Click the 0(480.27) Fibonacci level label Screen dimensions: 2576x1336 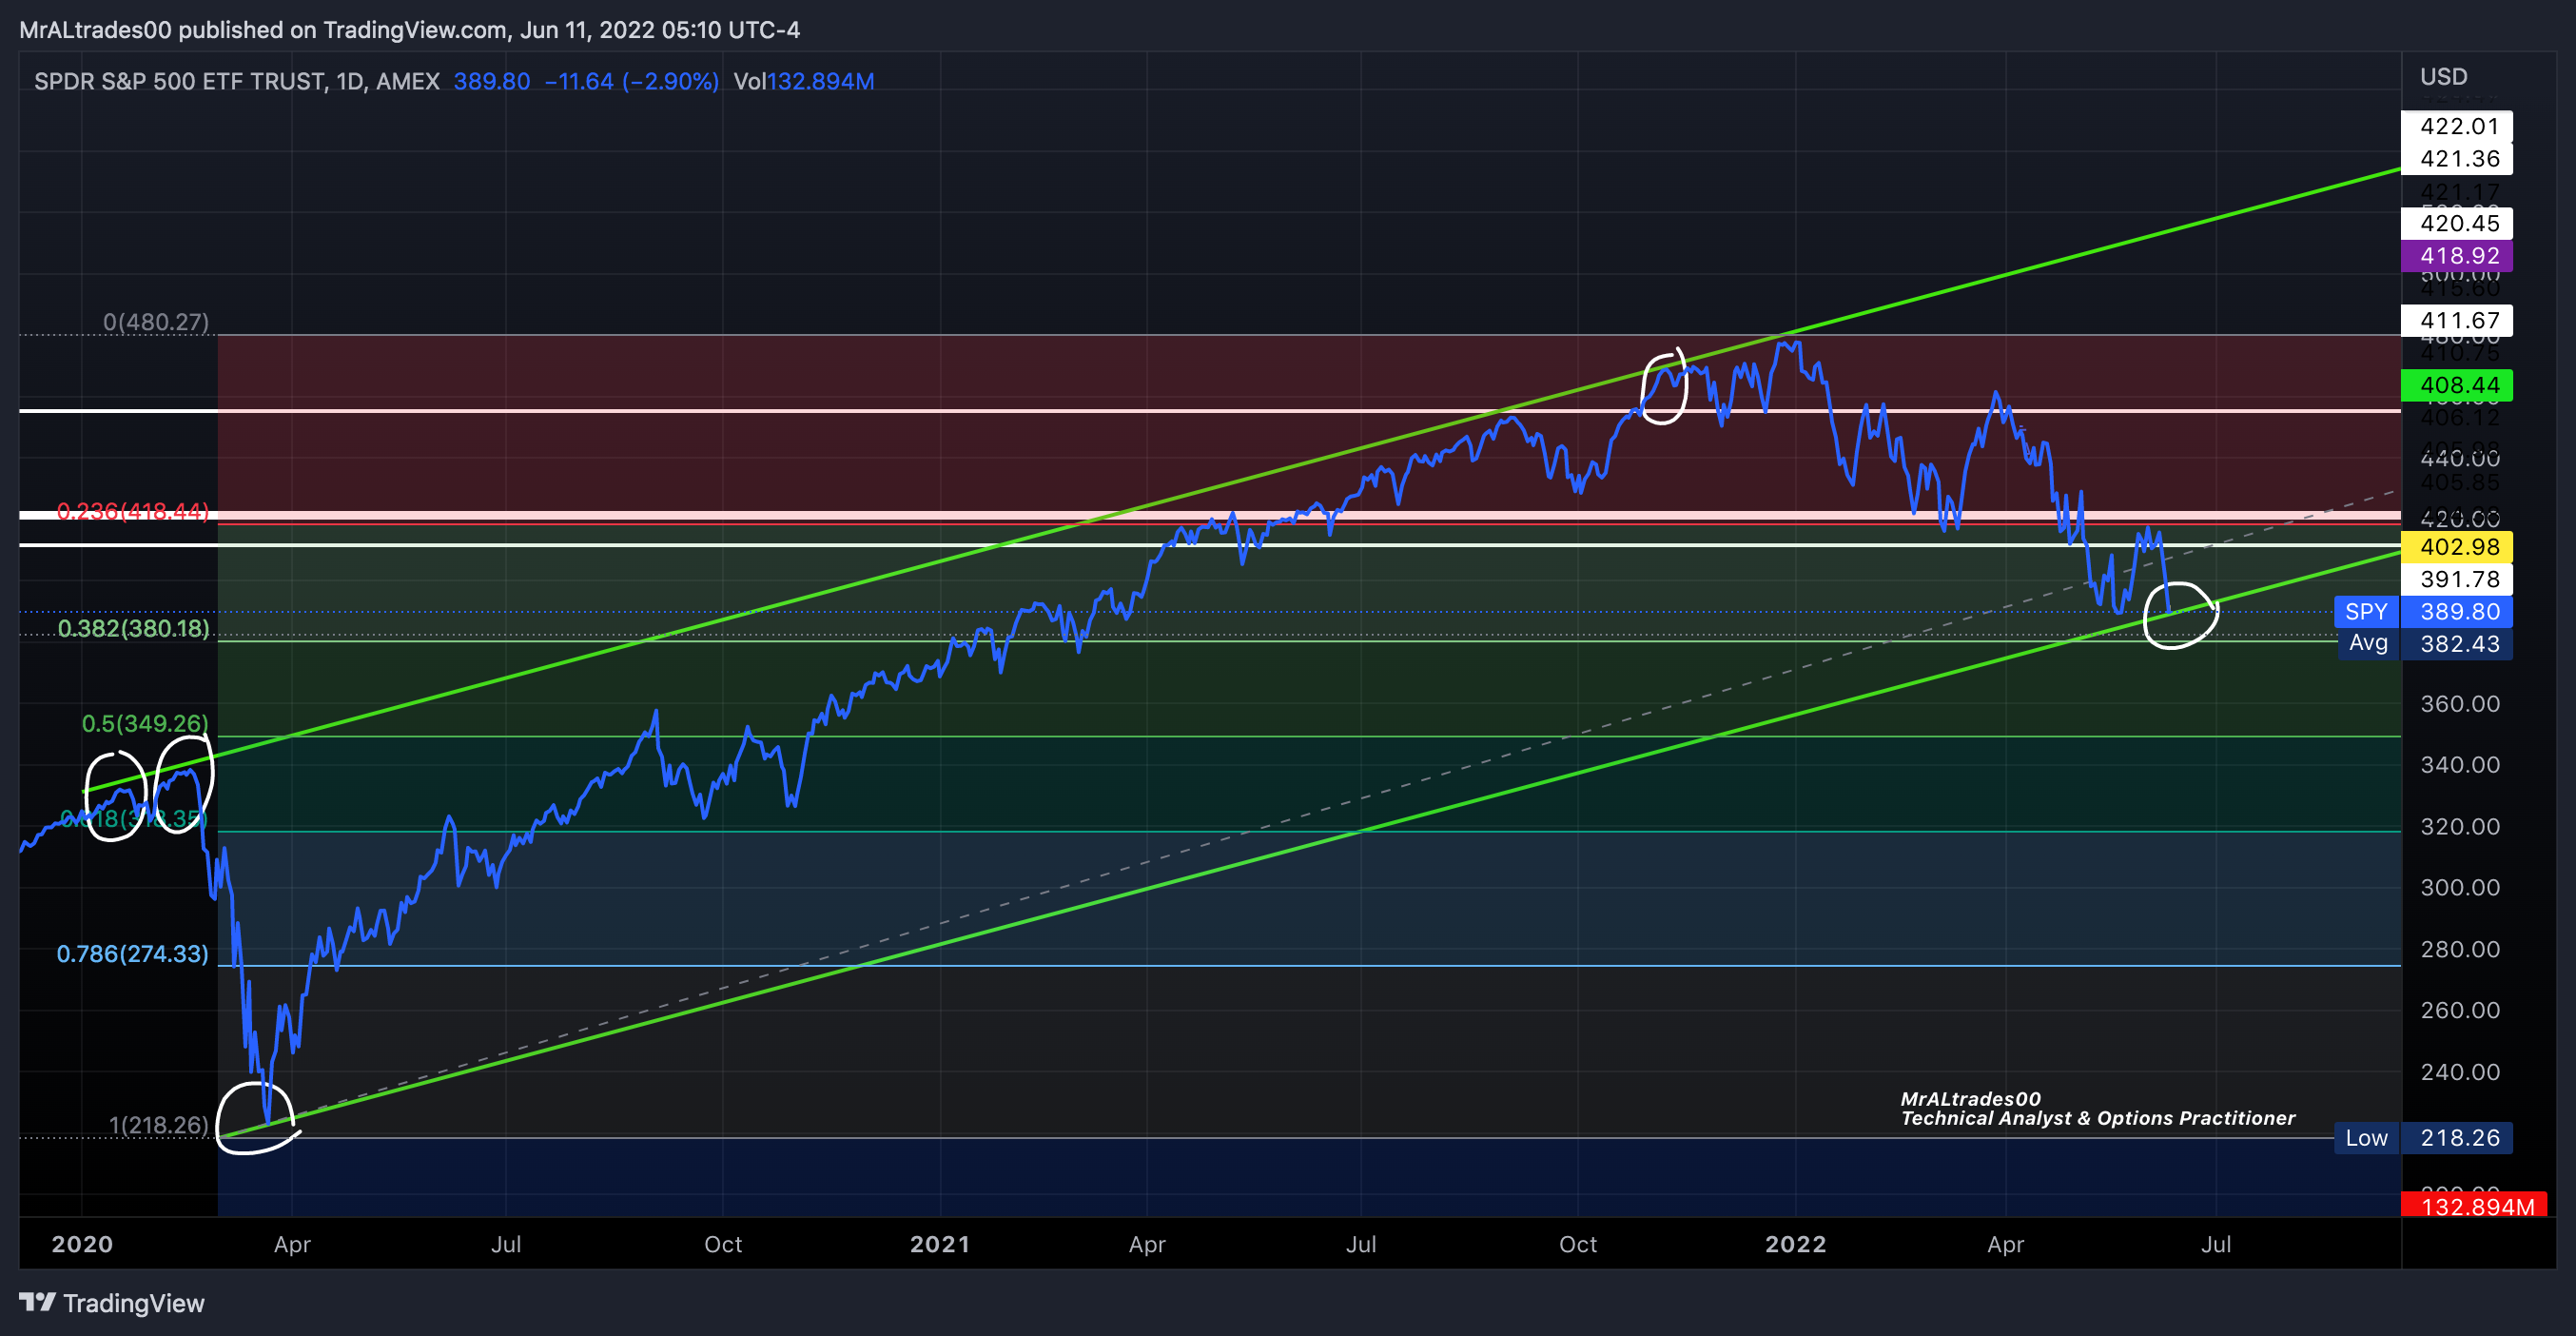pos(156,322)
